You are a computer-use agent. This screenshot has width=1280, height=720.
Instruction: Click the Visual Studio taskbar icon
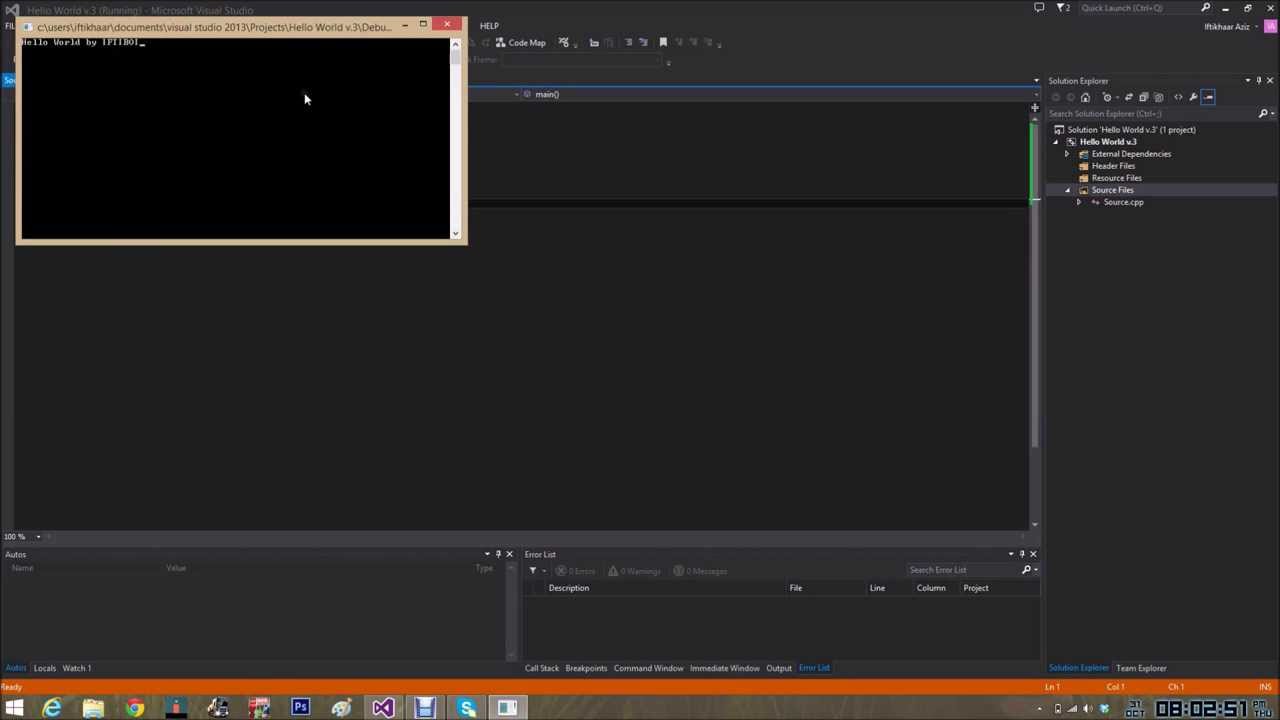(383, 708)
